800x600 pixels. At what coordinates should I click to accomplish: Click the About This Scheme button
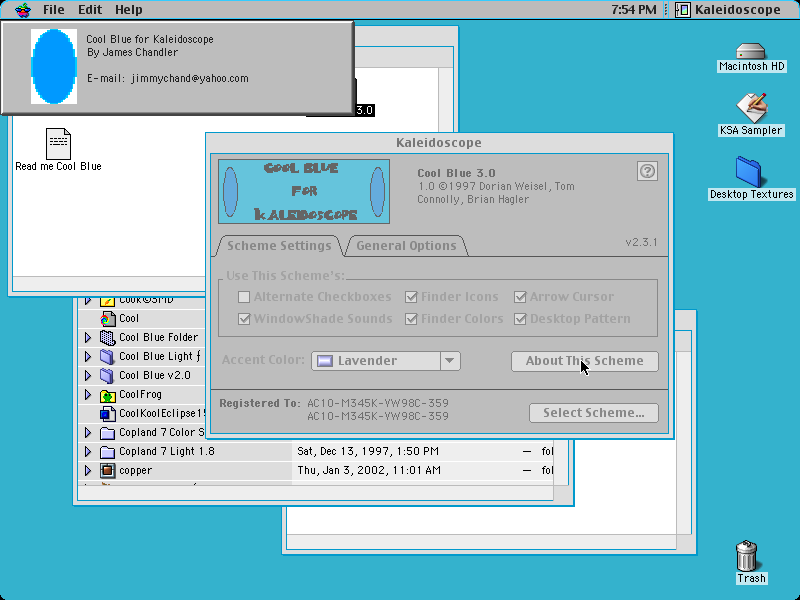point(585,361)
